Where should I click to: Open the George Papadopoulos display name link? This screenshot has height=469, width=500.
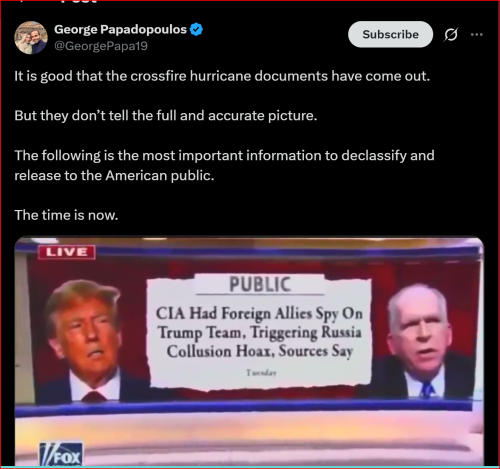pyautogui.click(x=120, y=29)
